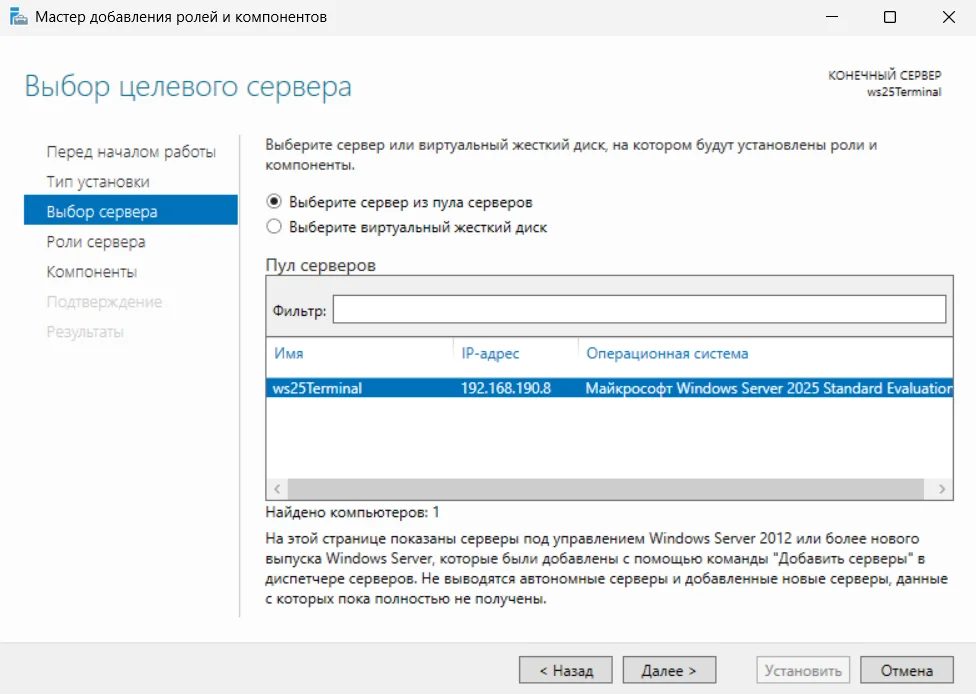Maximize the wizard window
This screenshot has width=976, height=694.
click(890, 17)
